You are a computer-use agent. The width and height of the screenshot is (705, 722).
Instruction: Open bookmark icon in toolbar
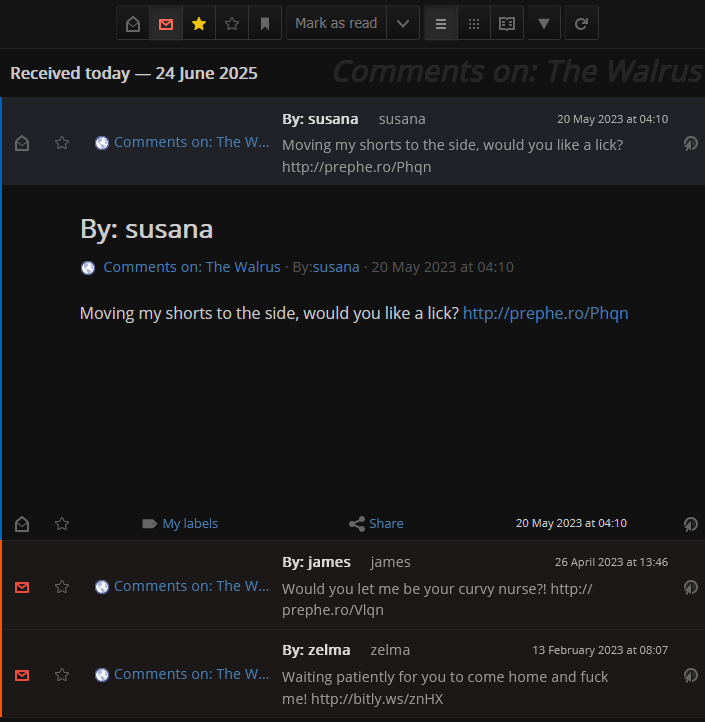pyautogui.click(x=265, y=23)
